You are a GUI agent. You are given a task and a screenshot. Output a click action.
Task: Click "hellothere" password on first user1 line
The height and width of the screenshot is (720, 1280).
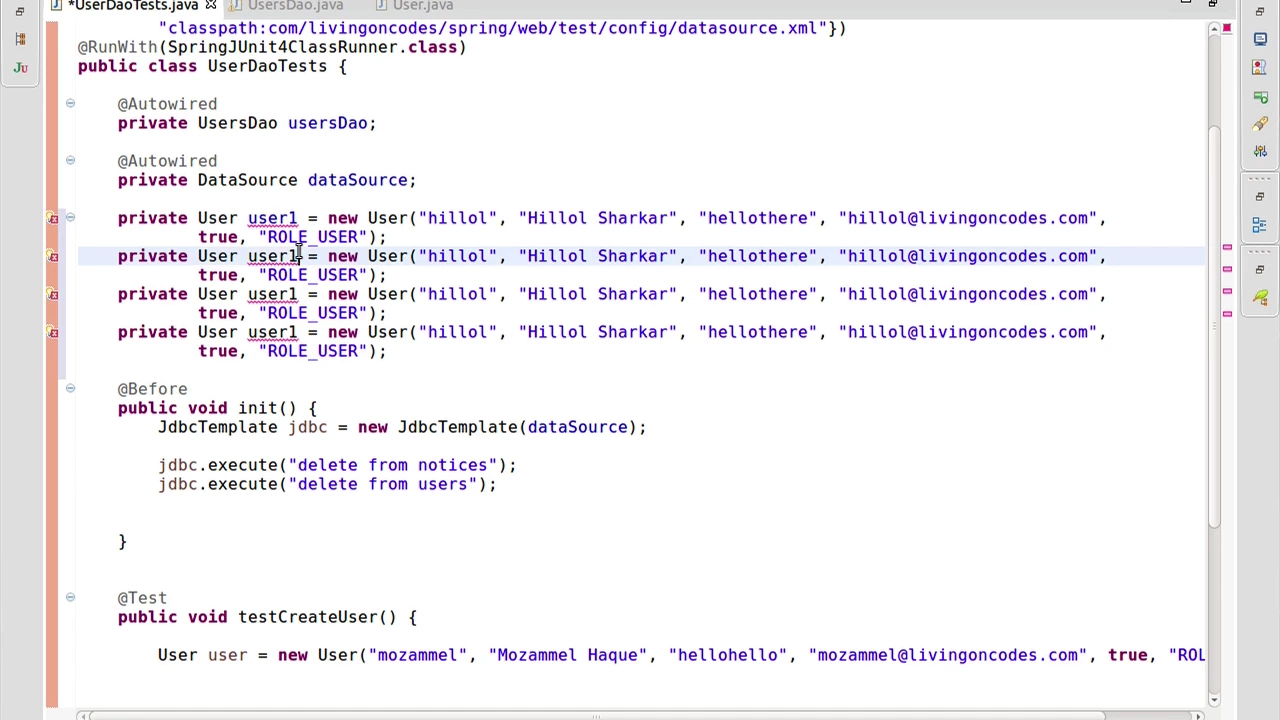click(758, 218)
